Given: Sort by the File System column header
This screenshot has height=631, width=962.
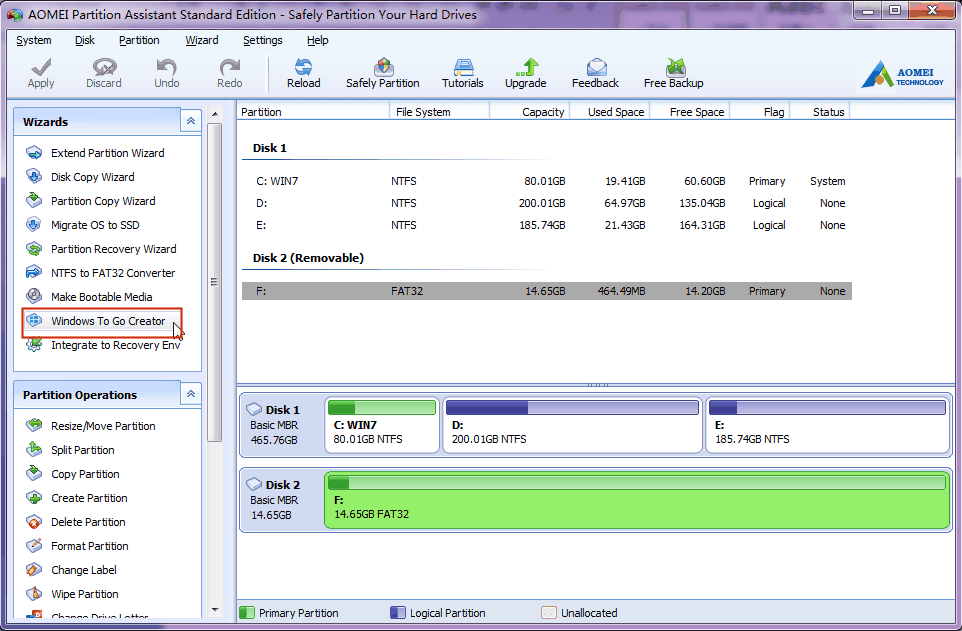Looking at the screenshot, I should pos(439,112).
